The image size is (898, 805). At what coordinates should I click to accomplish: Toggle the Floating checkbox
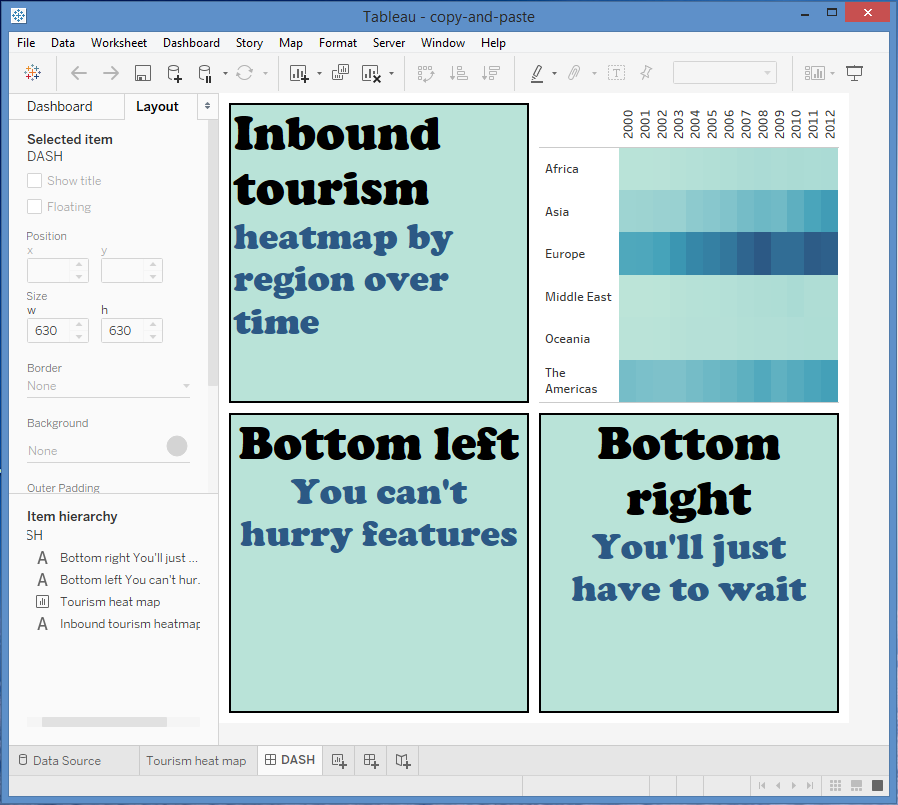[x=35, y=207]
